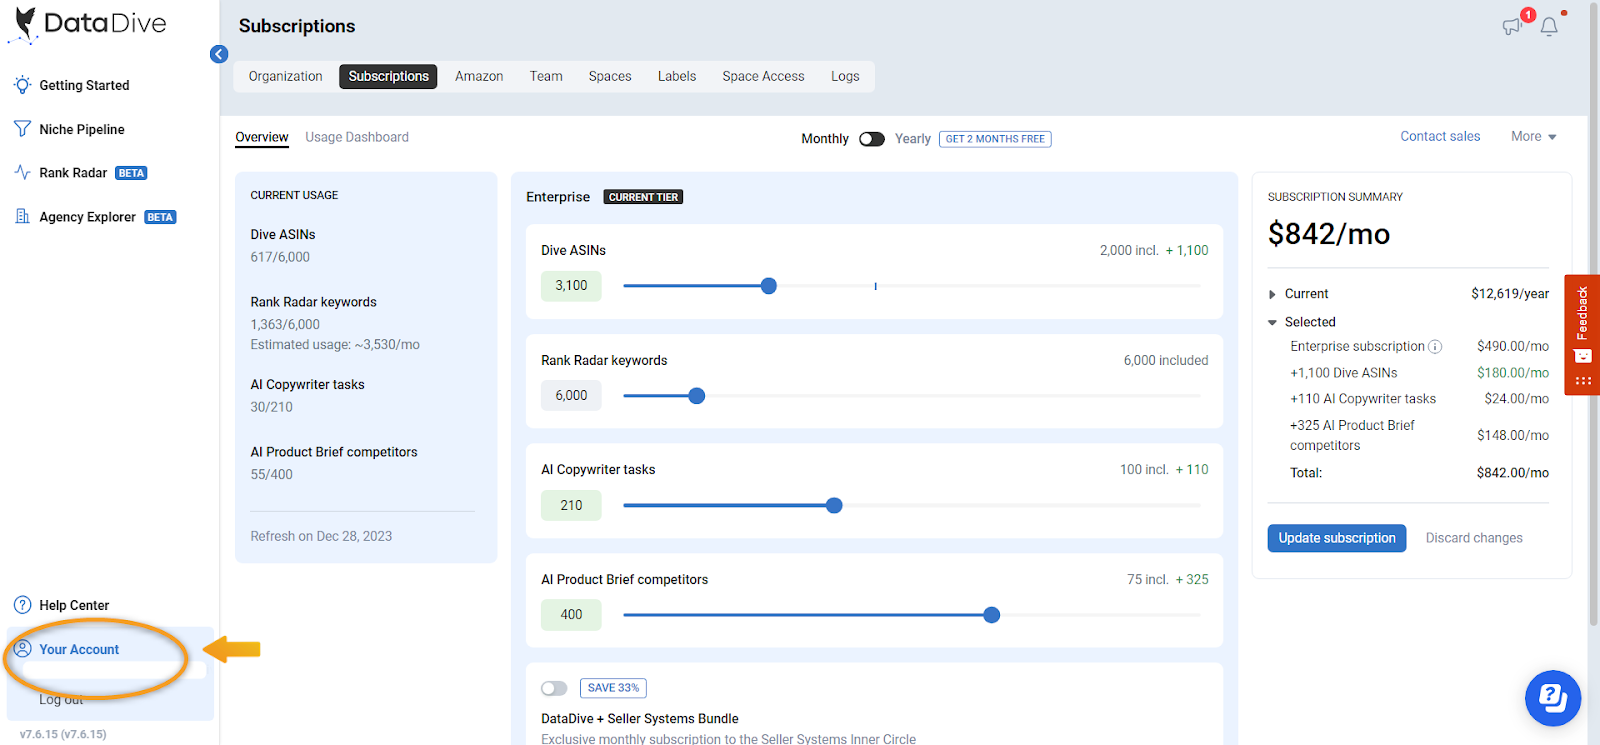The image size is (1600, 745).
Task: Click the Help Center question mark icon
Action: (x=22, y=605)
